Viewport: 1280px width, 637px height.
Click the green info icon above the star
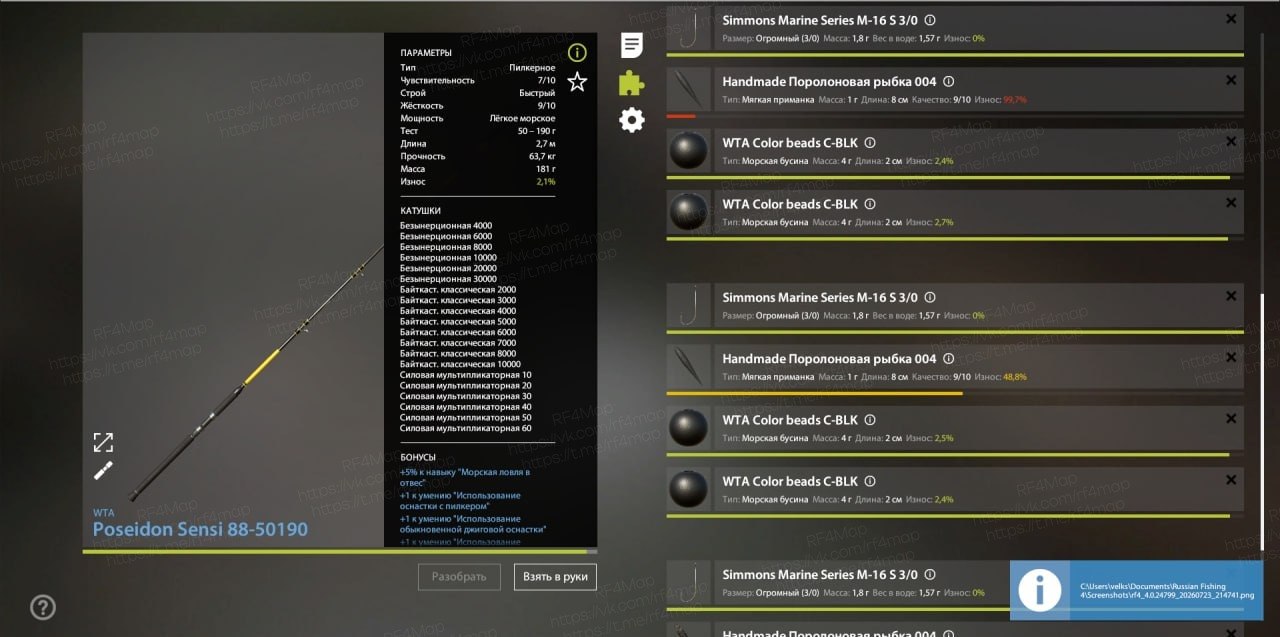pyautogui.click(x=577, y=53)
